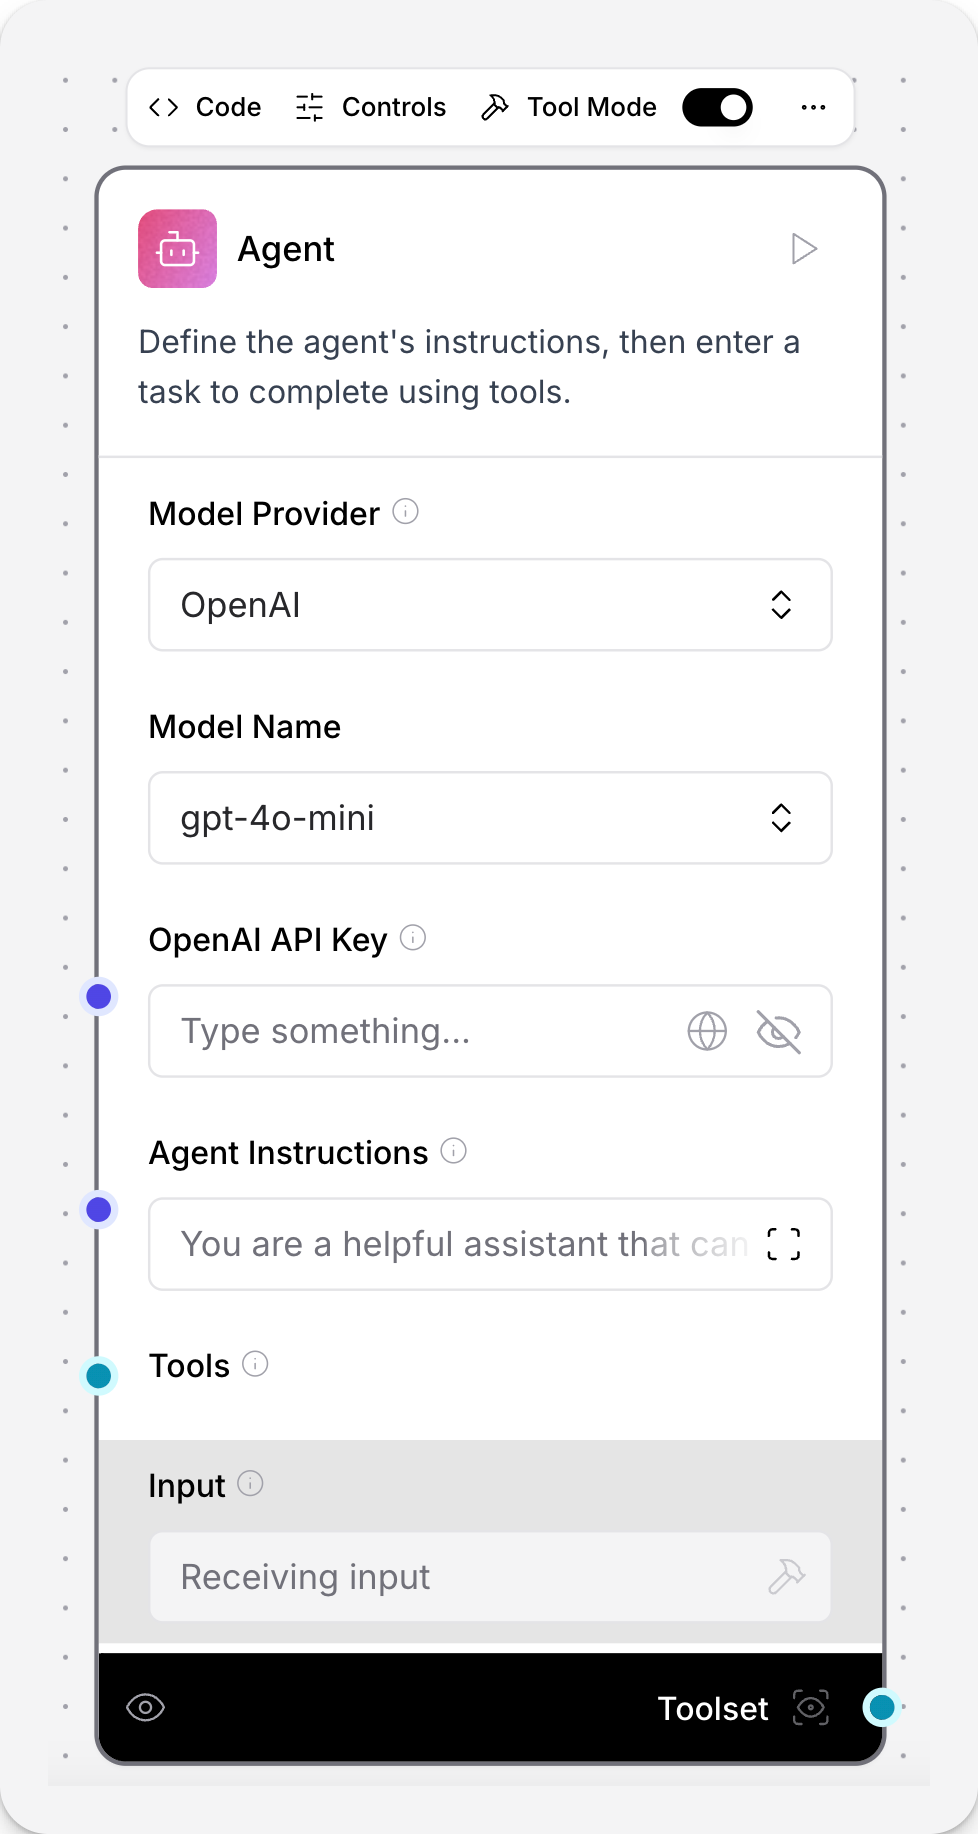Viewport: 978px width, 1834px height.
Task: Click the Tools info icon
Action: pos(256,1364)
